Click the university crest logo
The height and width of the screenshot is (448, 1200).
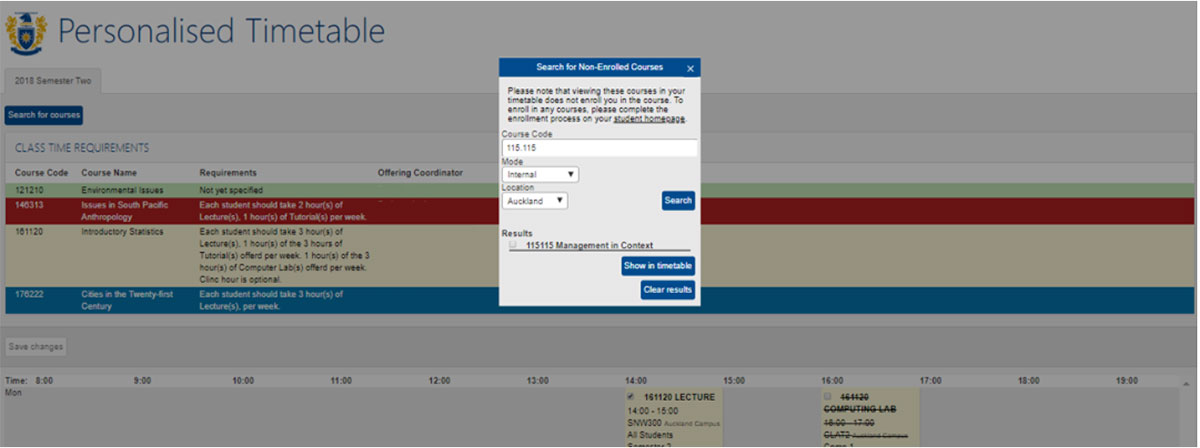26,33
